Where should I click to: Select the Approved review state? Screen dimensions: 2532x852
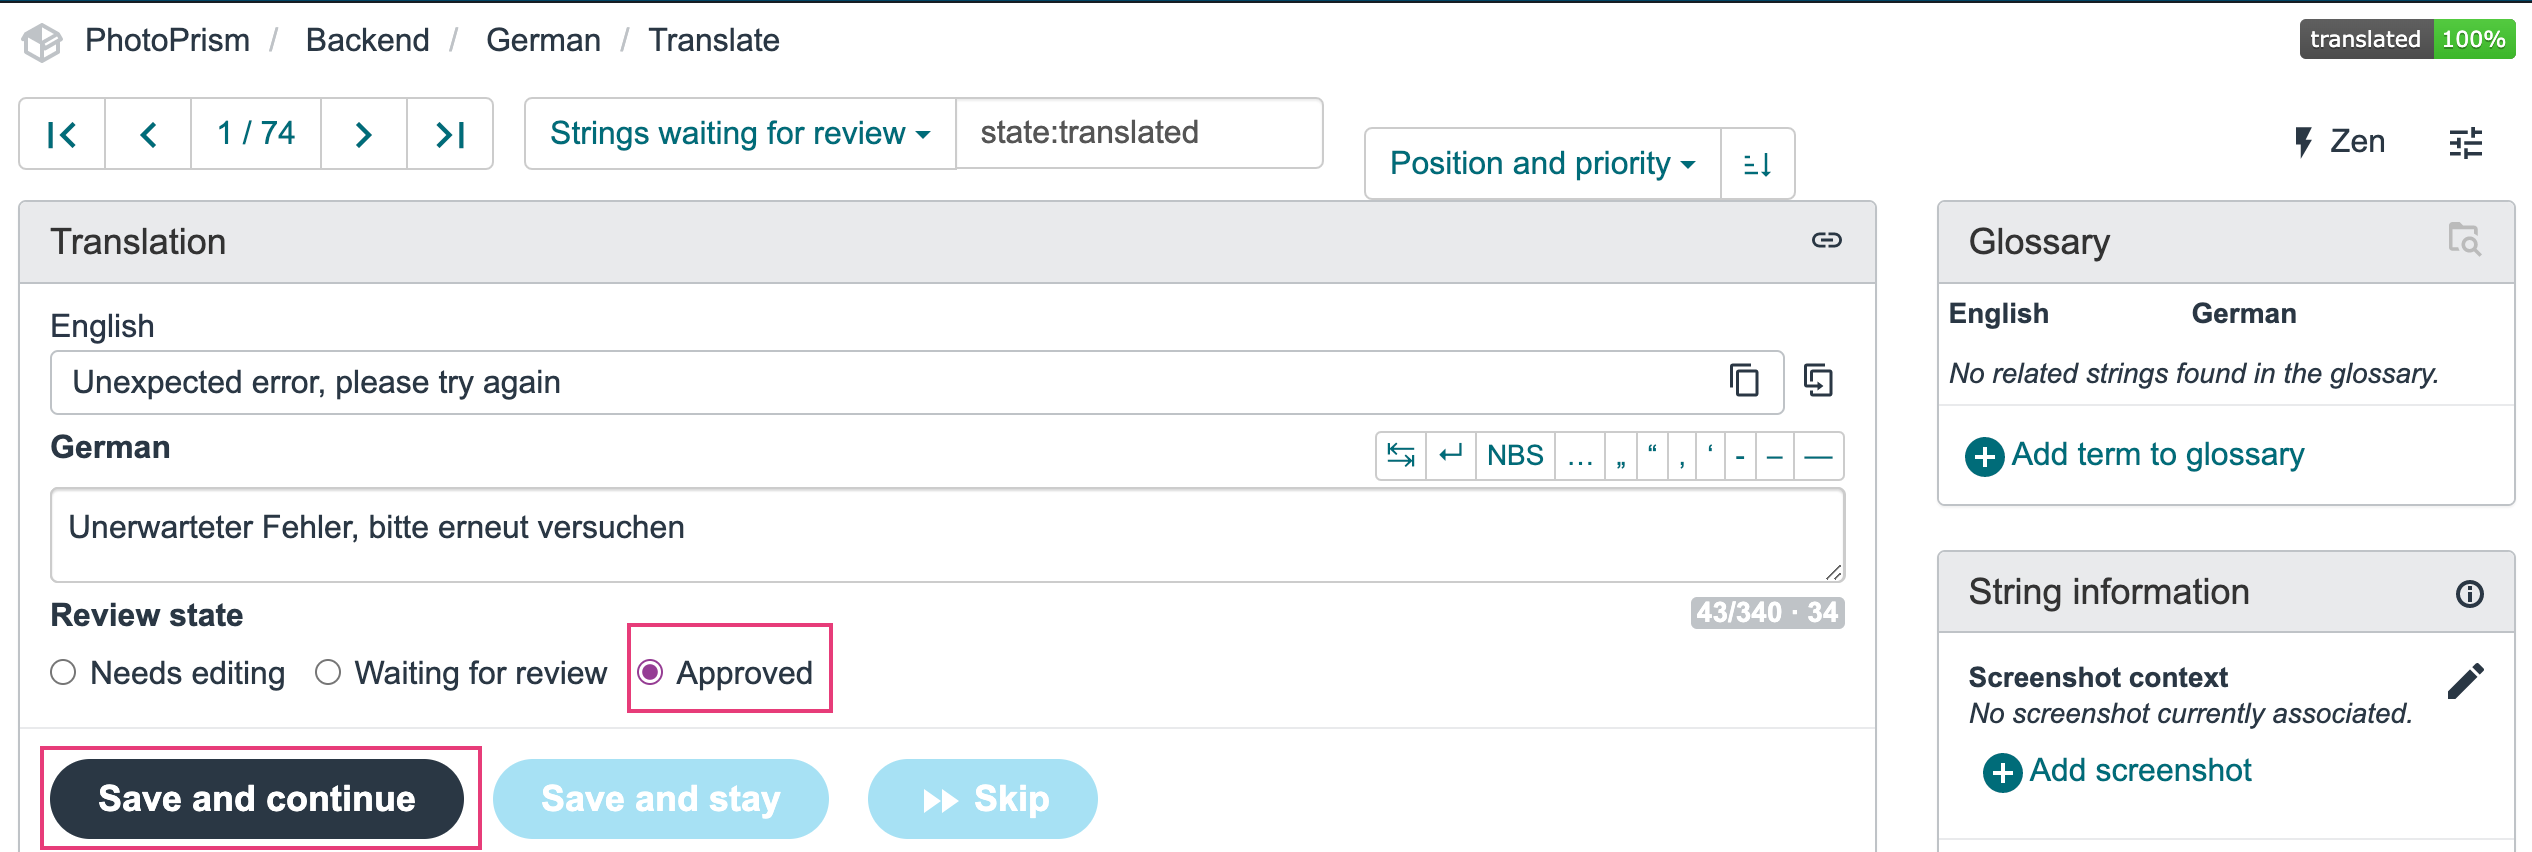[652, 672]
